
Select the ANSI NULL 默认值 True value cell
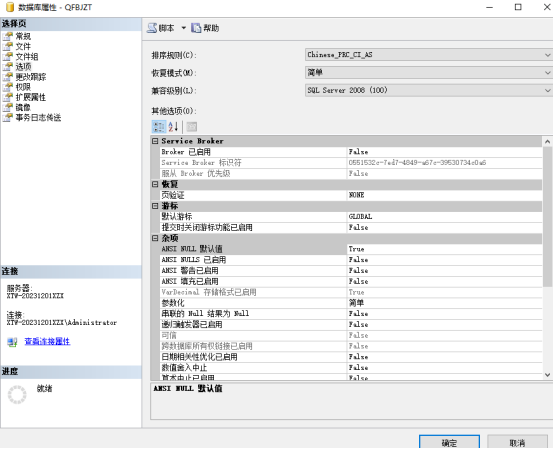coord(444,249)
